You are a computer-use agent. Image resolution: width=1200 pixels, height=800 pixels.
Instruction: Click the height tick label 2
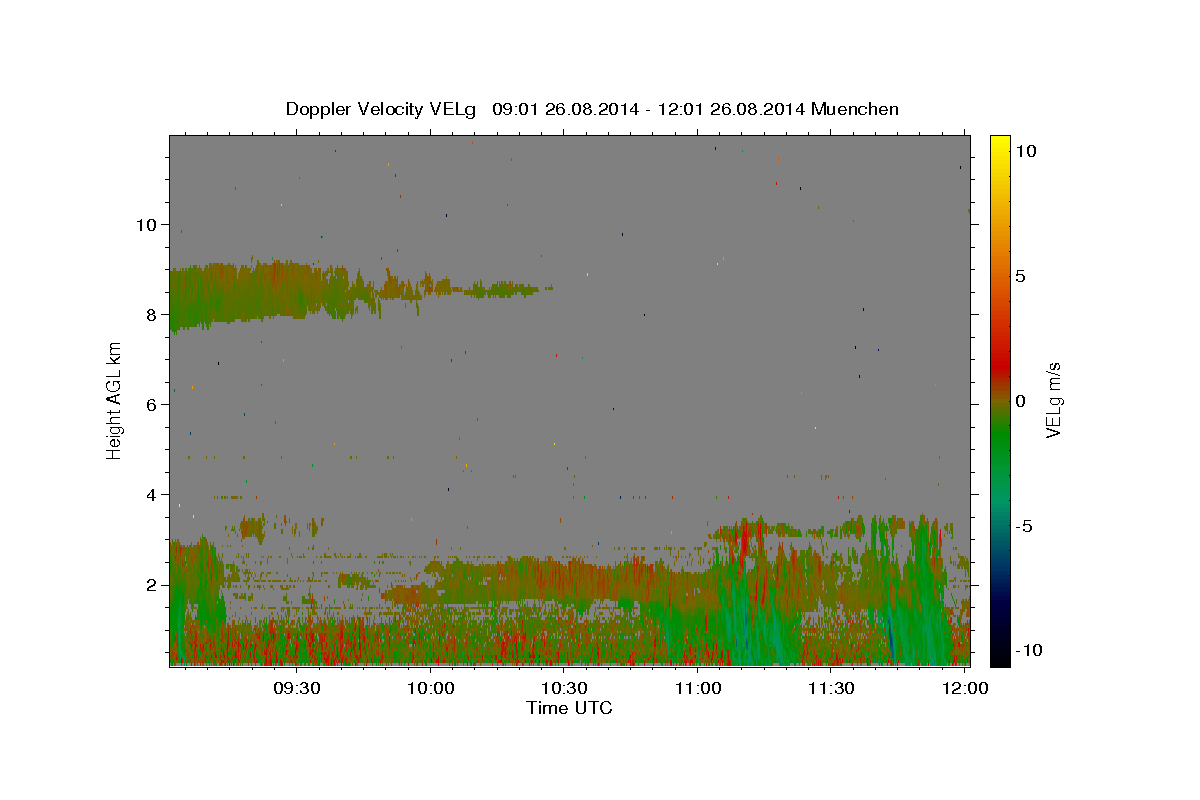(x=153, y=585)
